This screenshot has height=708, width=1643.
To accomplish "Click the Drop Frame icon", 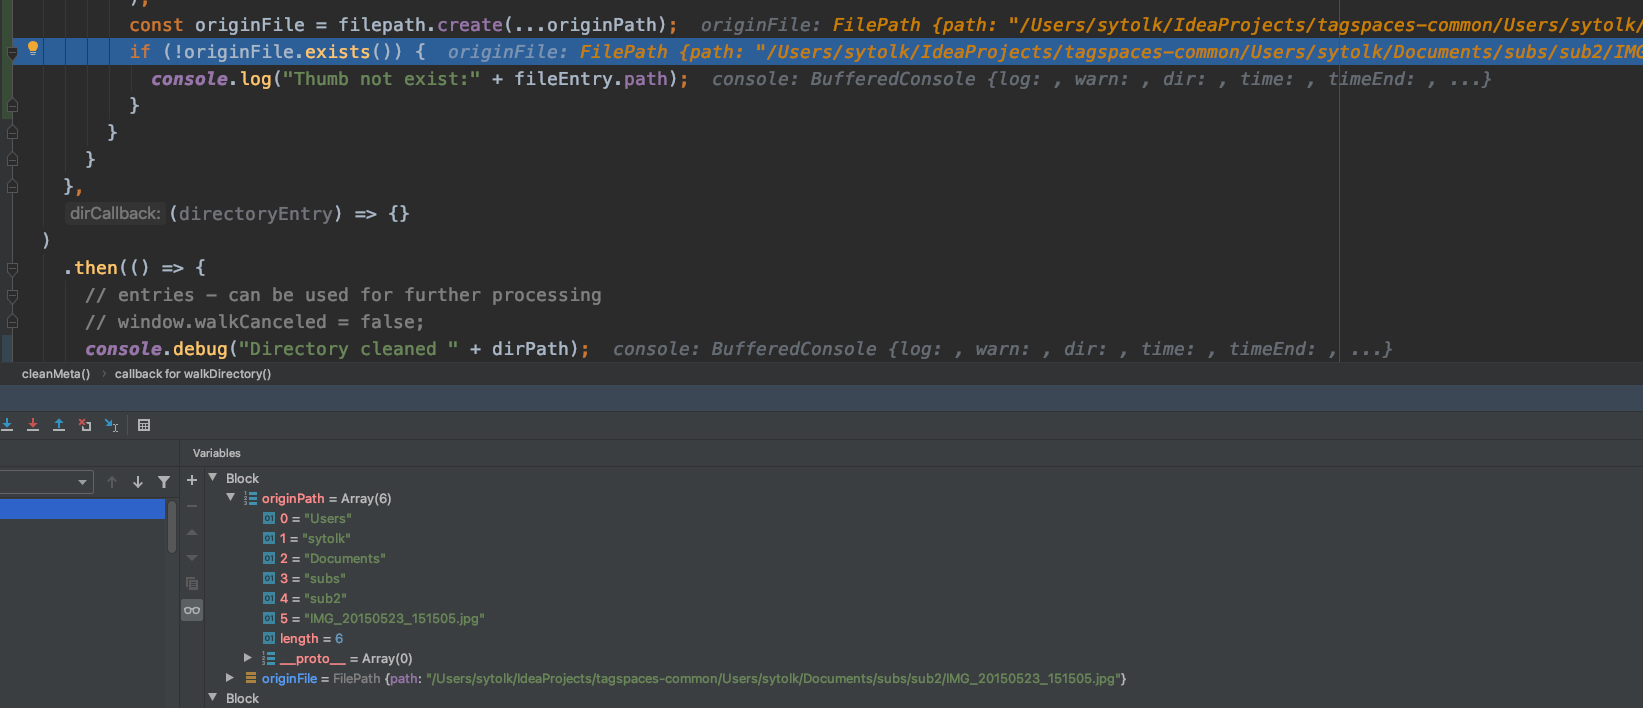I will [x=85, y=425].
